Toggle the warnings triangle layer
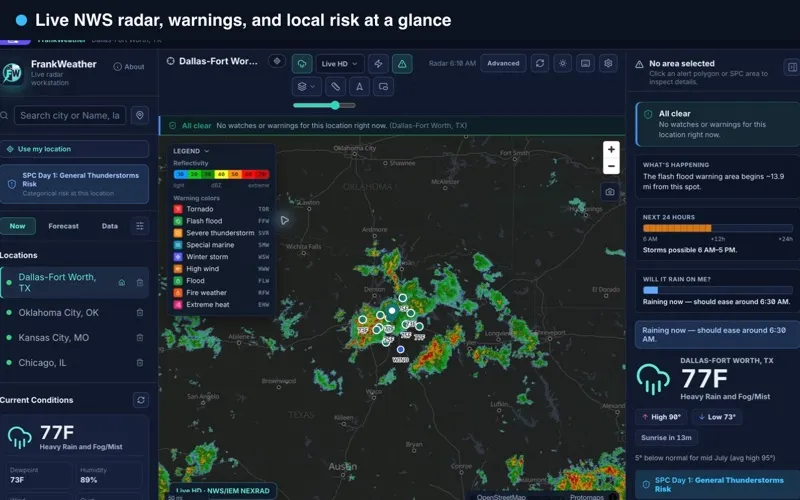Viewport: 800px width, 500px height. tap(402, 64)
